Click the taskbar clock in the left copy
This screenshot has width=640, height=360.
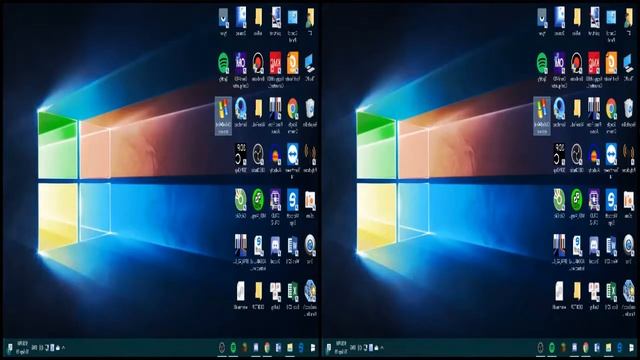(x=23, y=347)
